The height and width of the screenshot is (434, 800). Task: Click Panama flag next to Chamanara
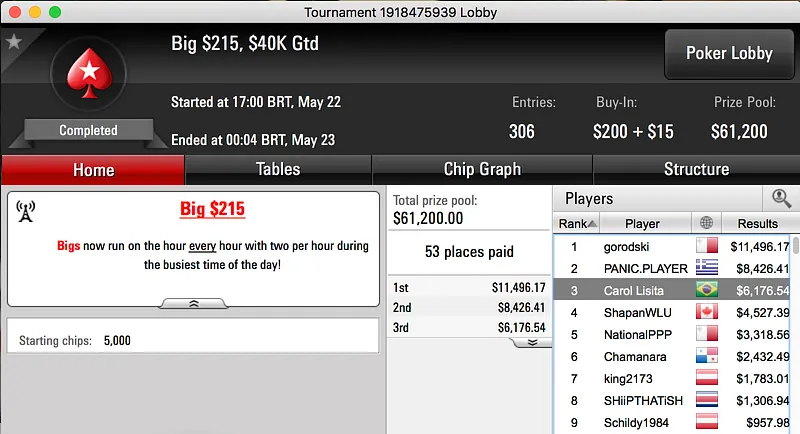point(707,357)
